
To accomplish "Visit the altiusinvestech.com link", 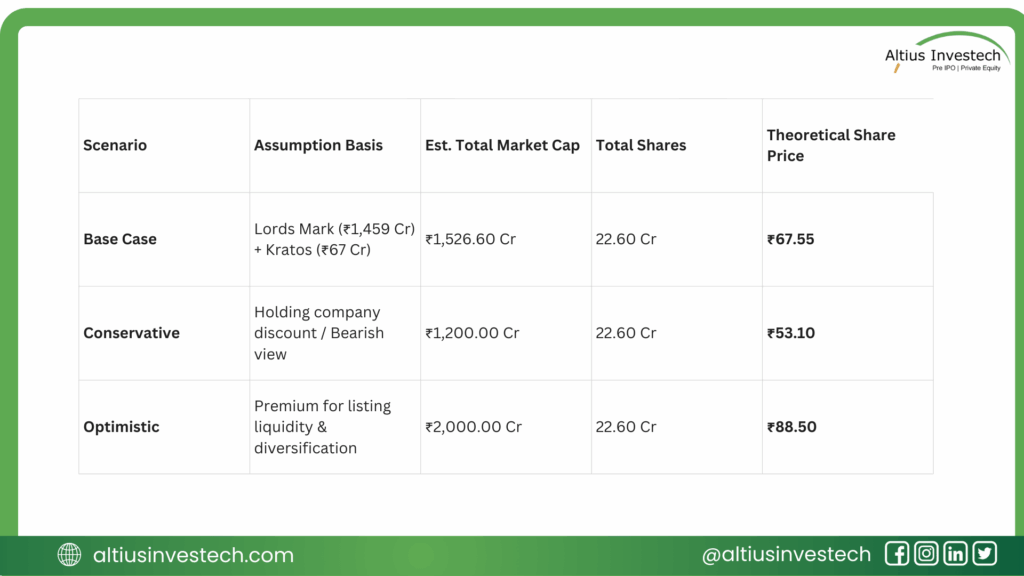I will coord(193,555).
